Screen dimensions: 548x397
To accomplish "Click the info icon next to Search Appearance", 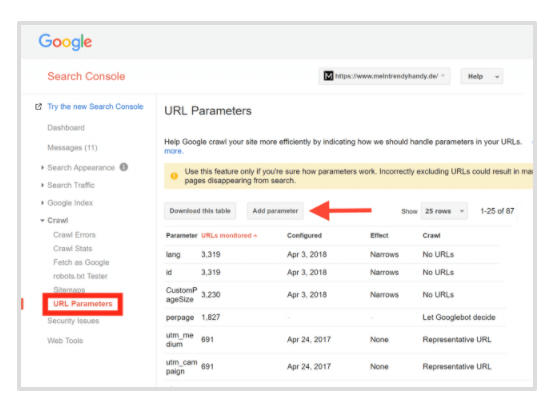I will (124, 167).
